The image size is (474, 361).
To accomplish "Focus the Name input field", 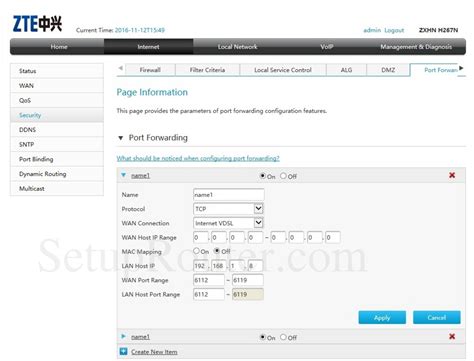I will pos(229,194).
